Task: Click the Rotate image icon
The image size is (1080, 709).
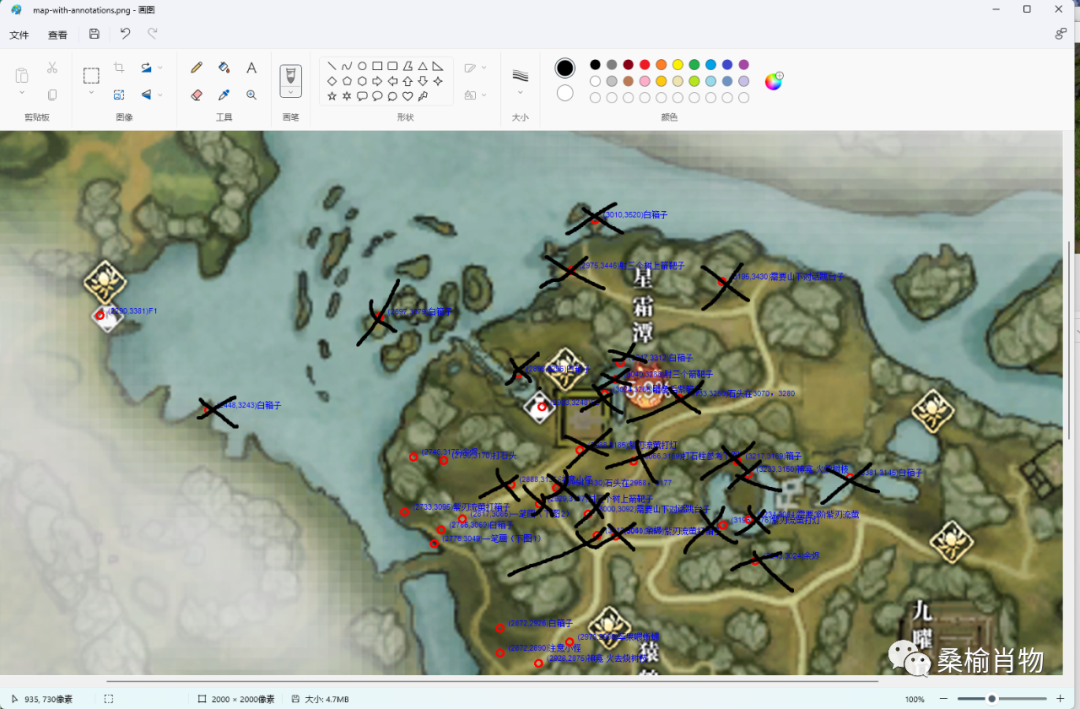Action: coord(146,68)
